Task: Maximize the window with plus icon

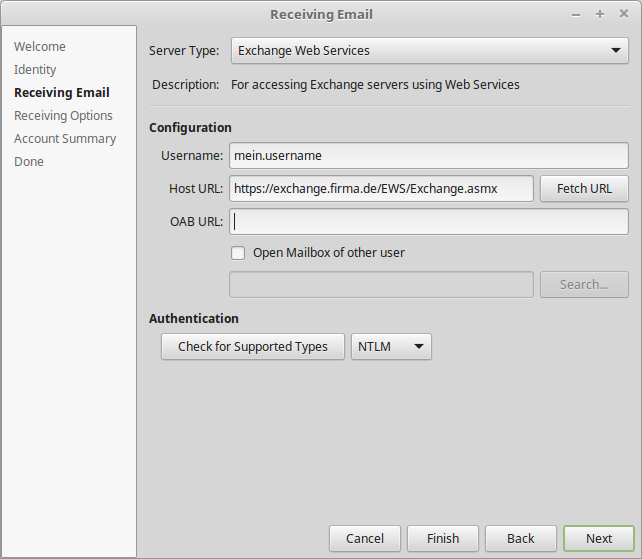Action: click(600, 14)
